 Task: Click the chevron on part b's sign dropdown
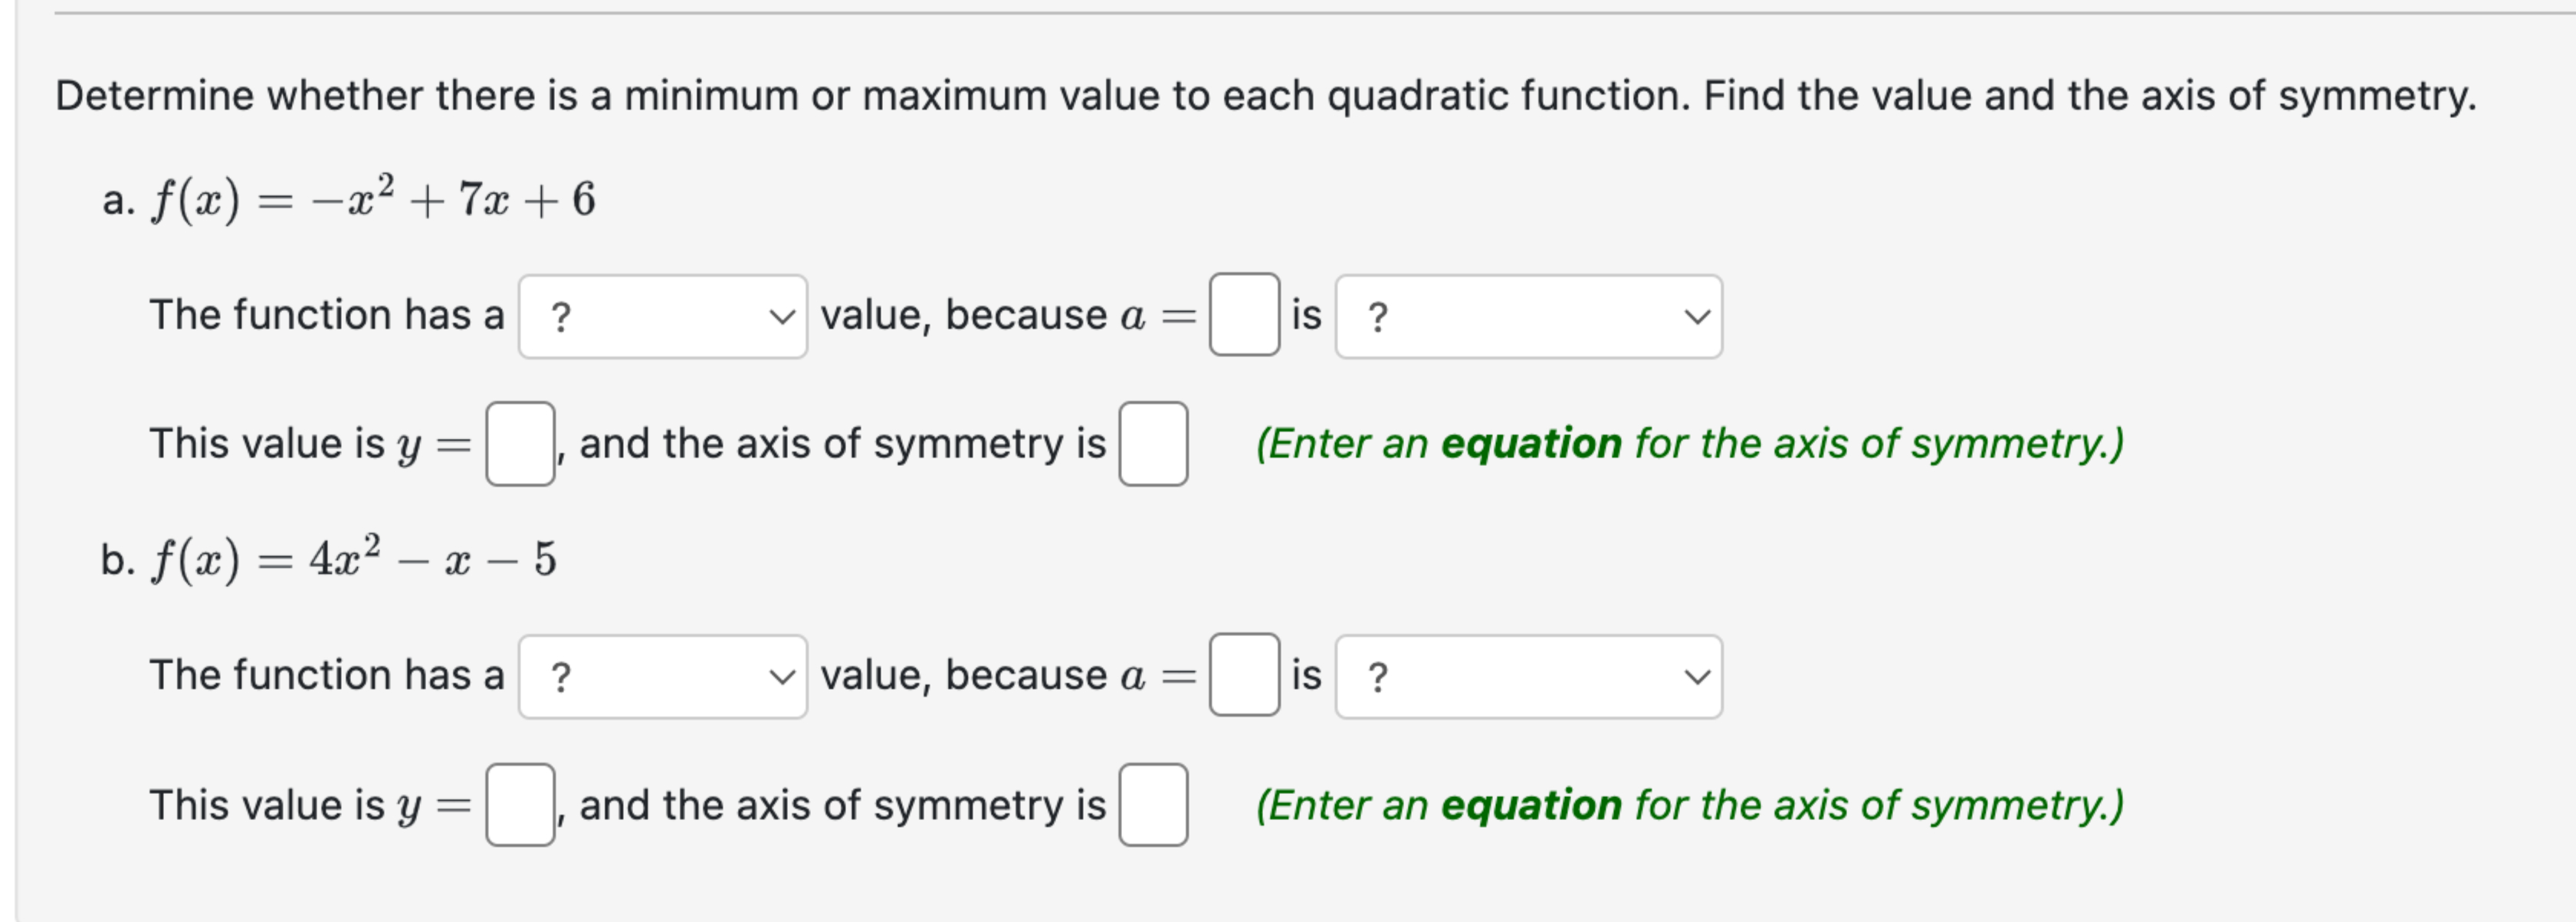tap(1698, 677)
